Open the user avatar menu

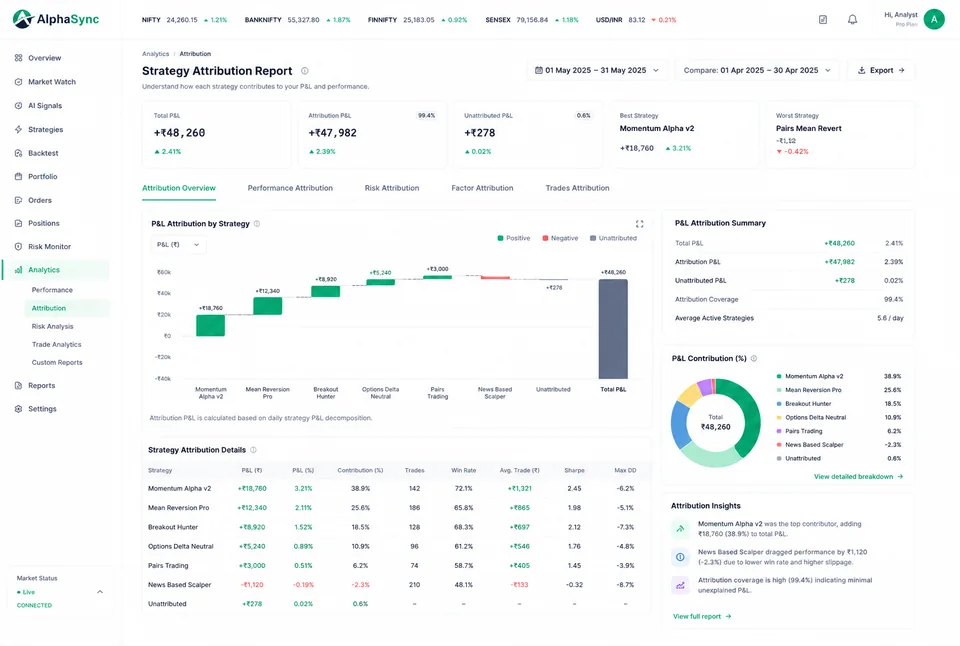(x=934, y=19)
